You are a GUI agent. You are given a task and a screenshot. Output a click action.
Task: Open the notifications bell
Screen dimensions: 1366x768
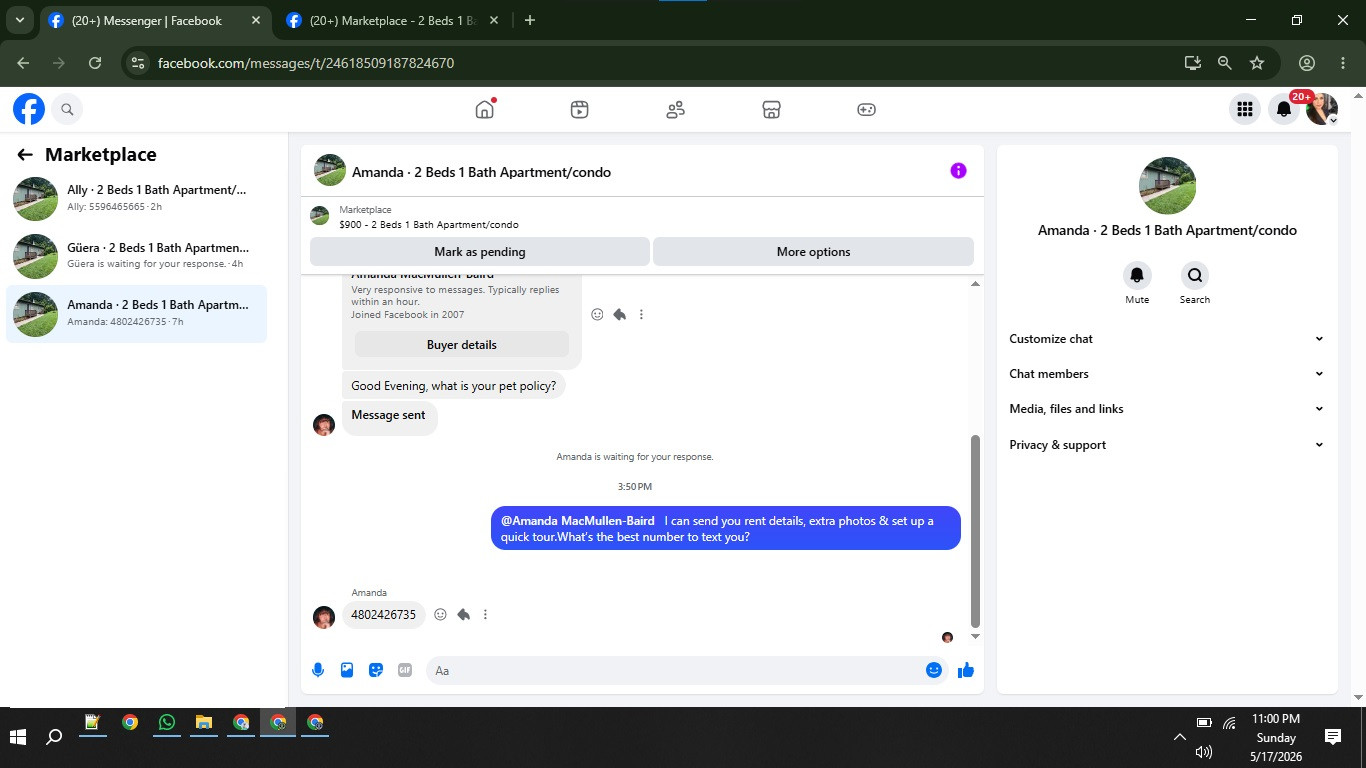pos(1284,109)
